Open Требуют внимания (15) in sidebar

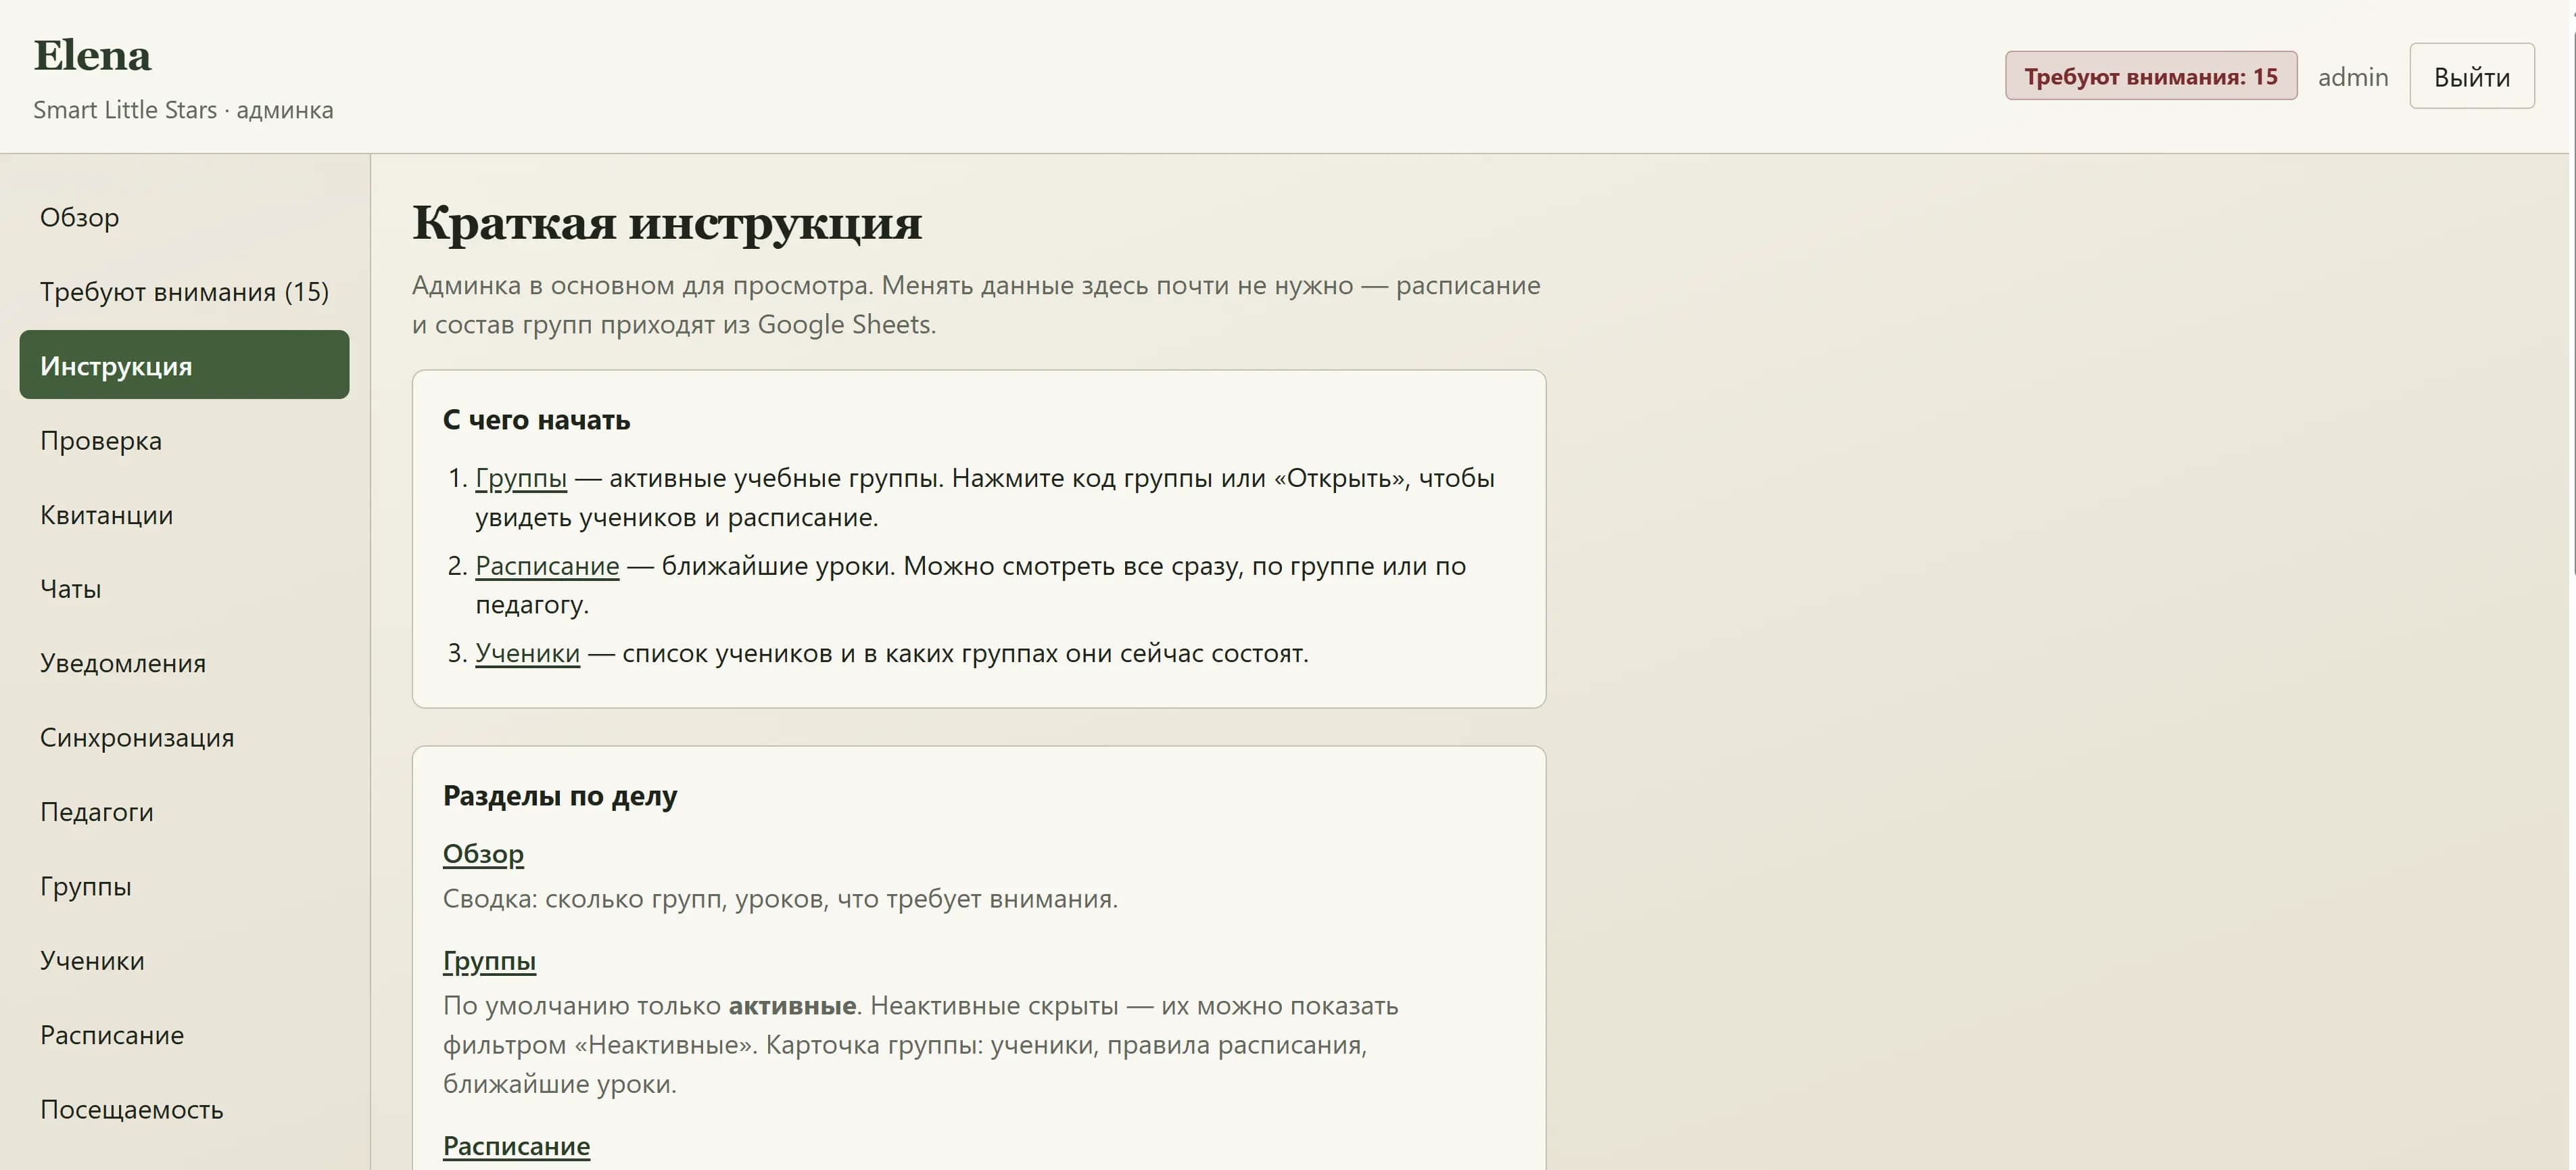click(184, 291)
